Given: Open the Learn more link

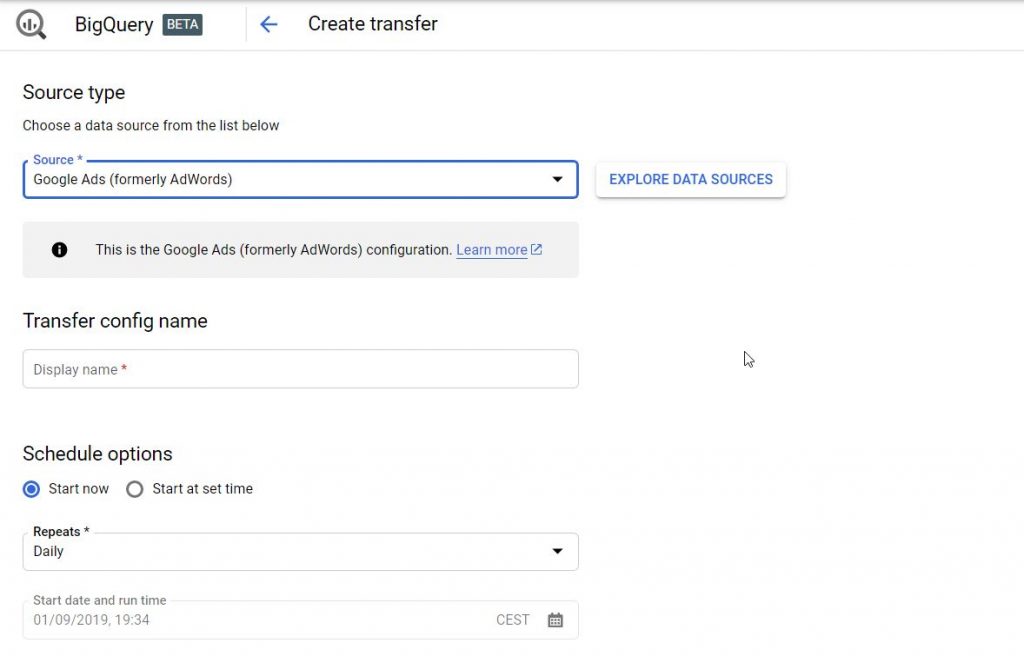Looking at the screenshot, I should click(491, 250).
